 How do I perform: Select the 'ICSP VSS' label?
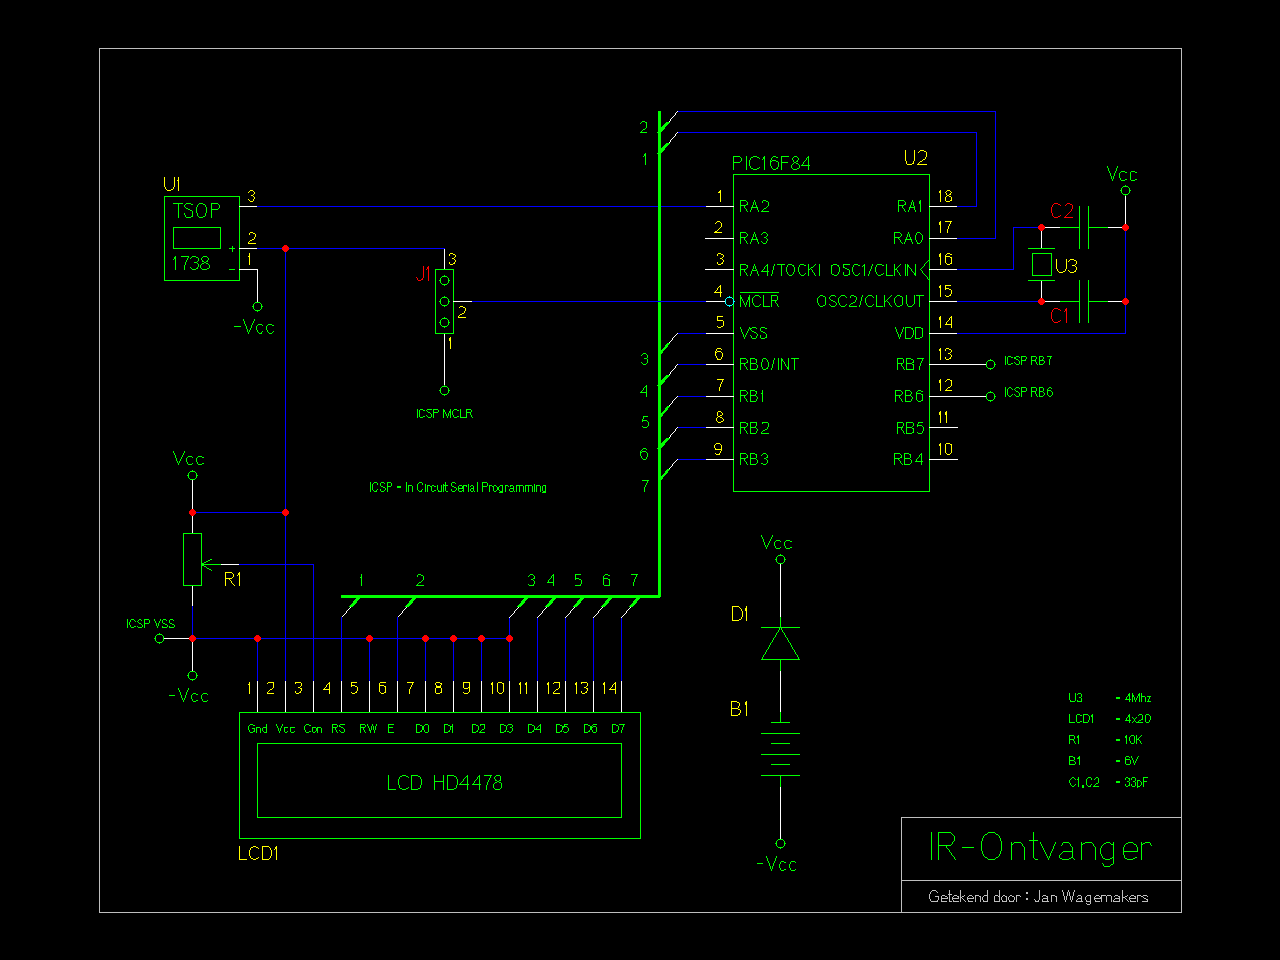coord(151,624)
